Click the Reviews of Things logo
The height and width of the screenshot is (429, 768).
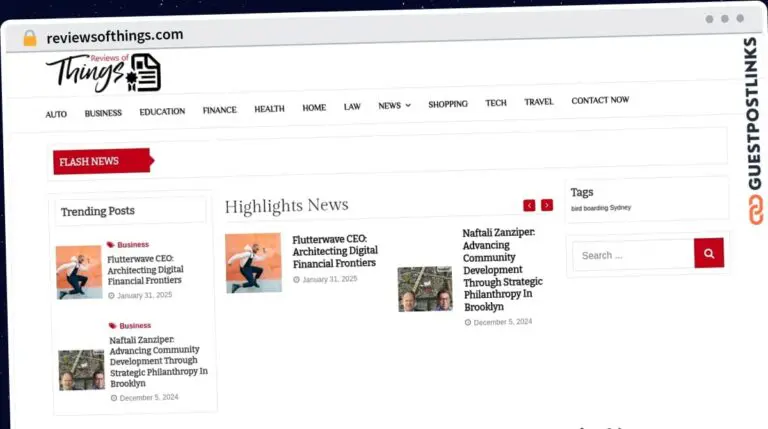pyautogui.click(x=102, y=73)
